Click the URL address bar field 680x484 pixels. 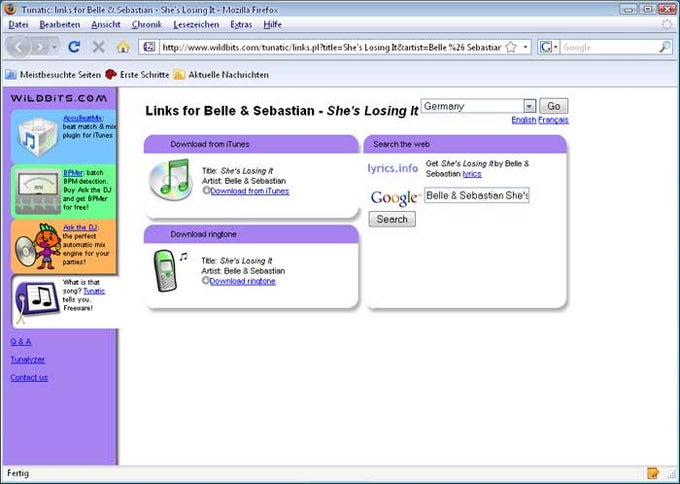(x=331, y=47)
